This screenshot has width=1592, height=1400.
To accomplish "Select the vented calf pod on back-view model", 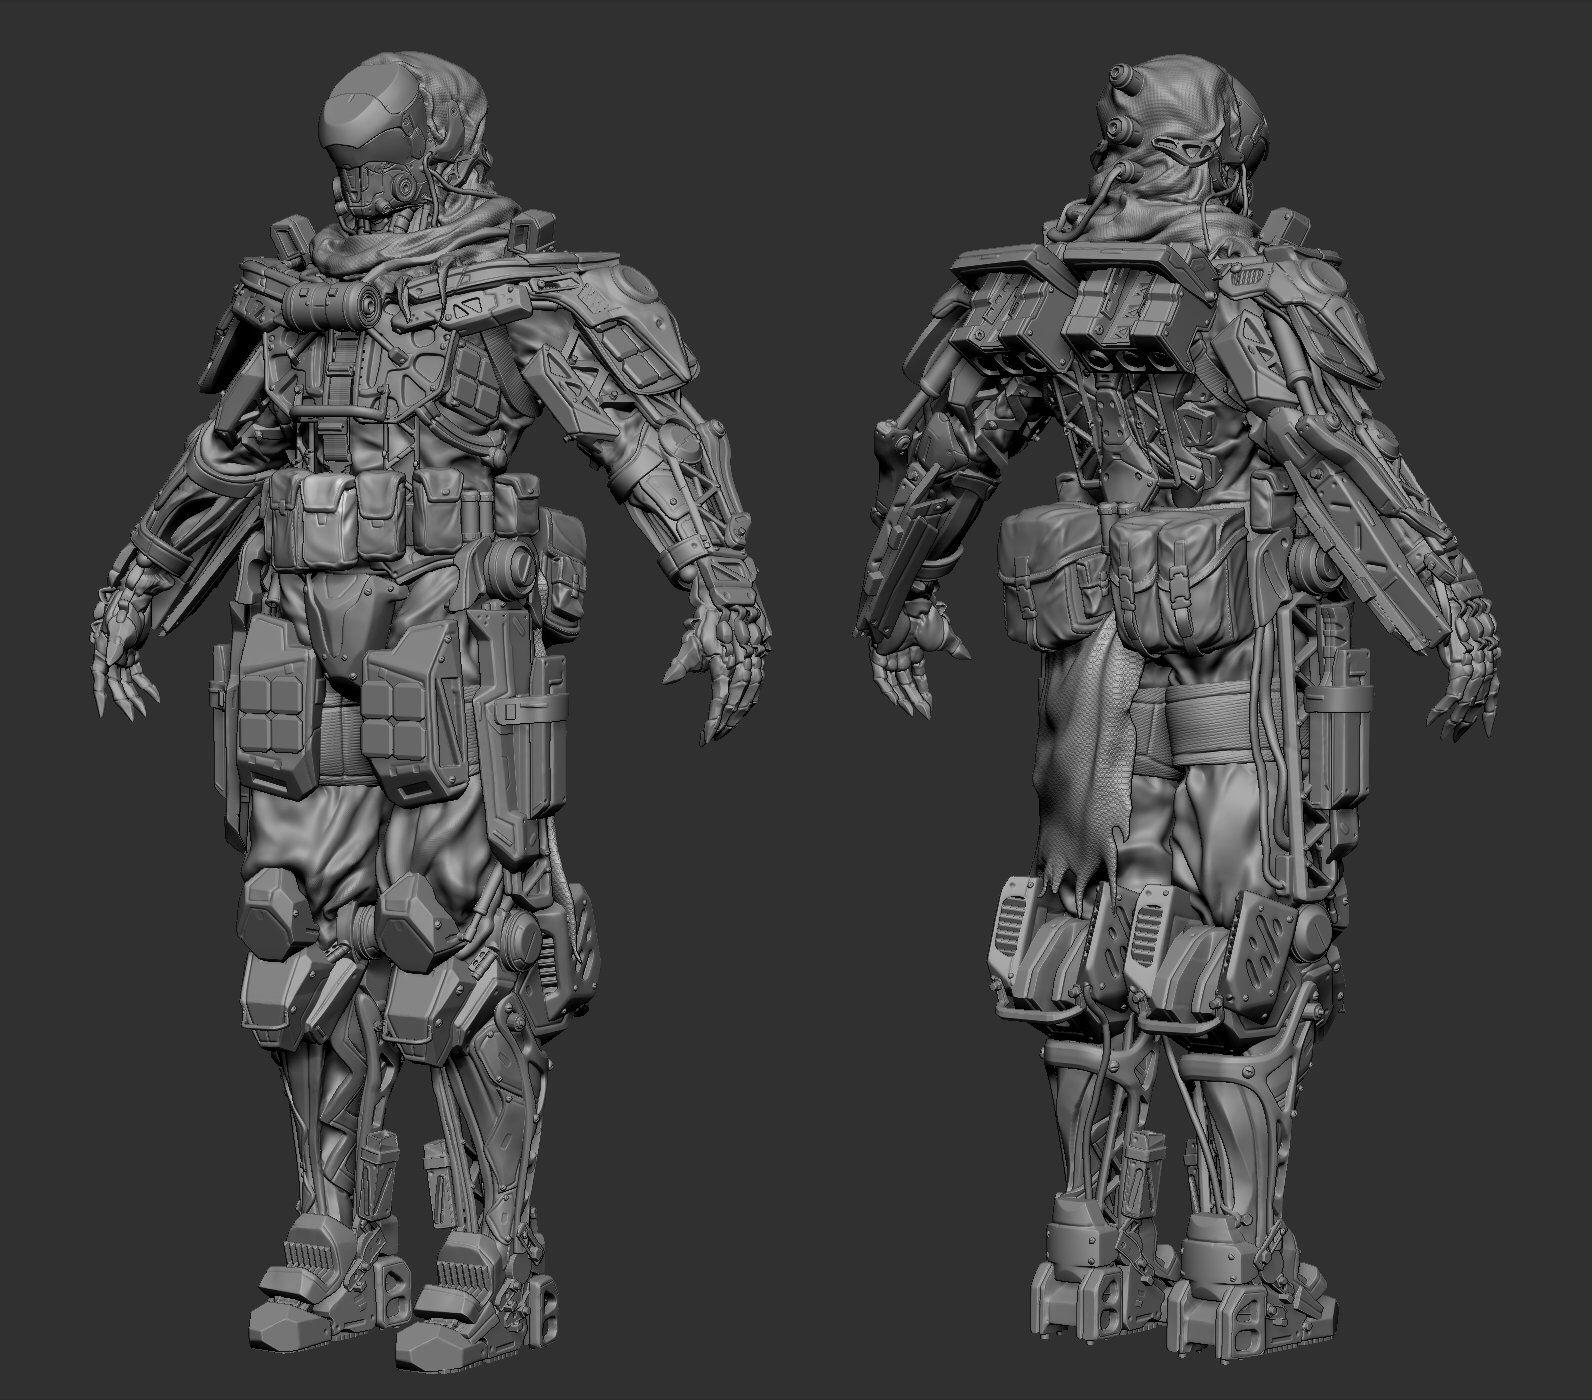I will point(1025,940).
